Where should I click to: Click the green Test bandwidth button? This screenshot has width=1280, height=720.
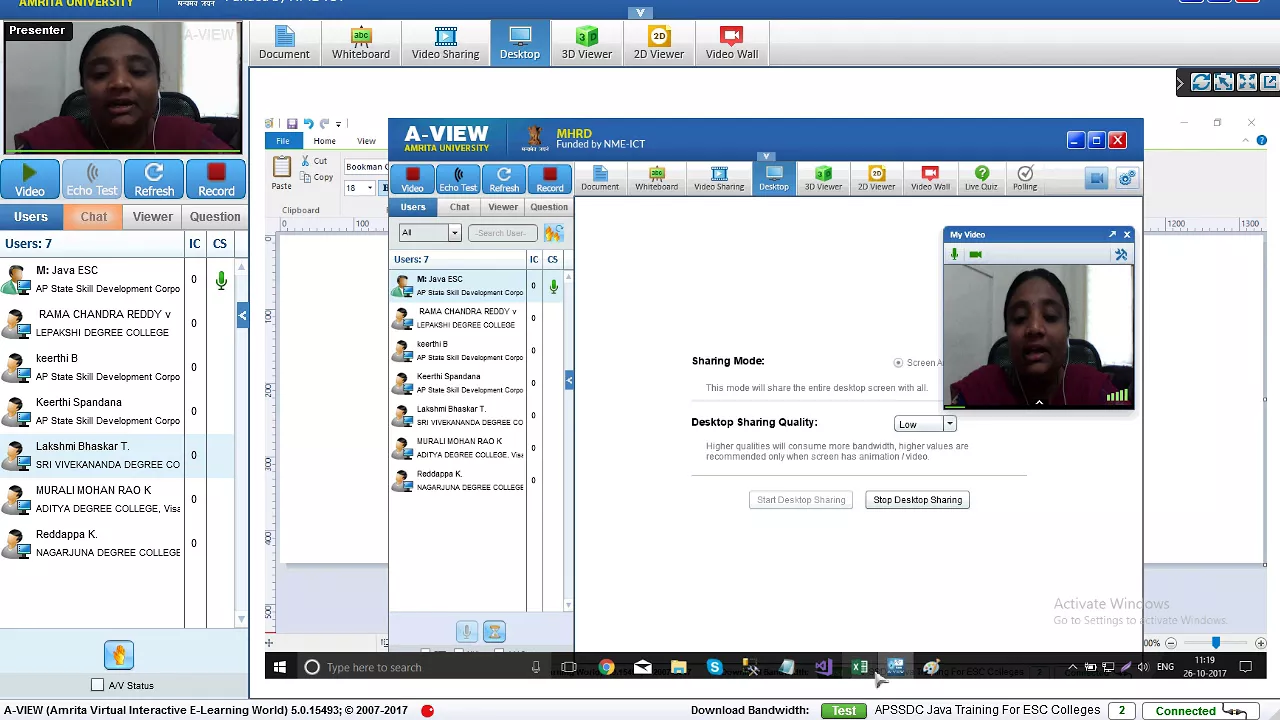(x=844, y=710)
